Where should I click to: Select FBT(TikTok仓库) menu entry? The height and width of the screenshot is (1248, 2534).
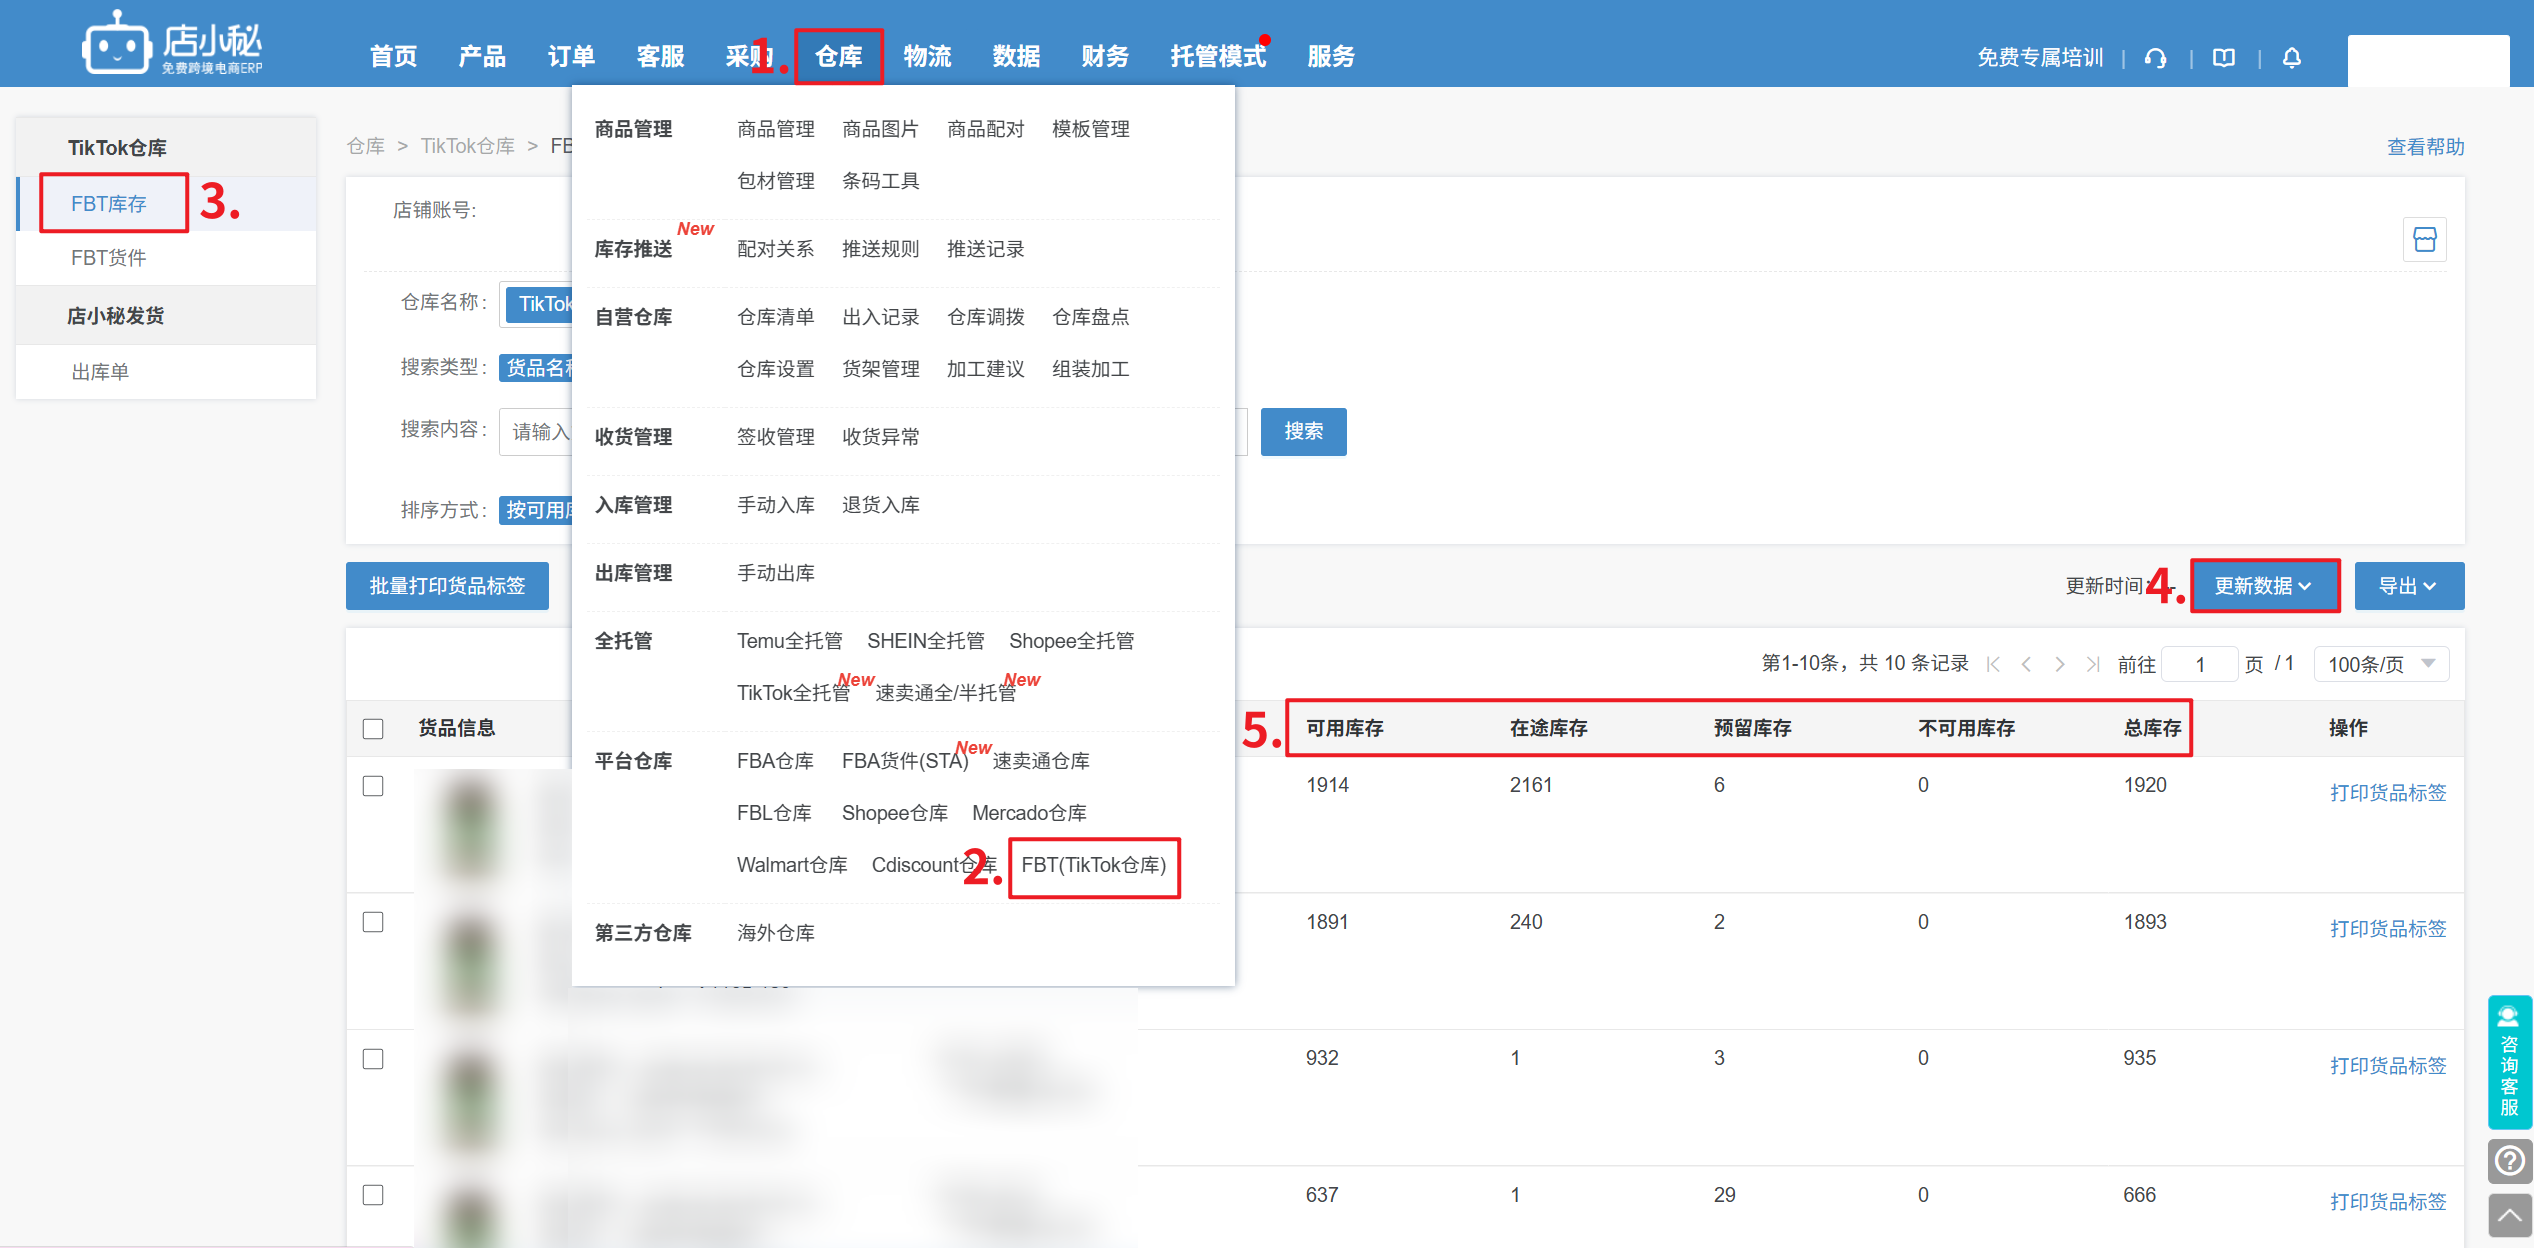(x=1093, y=865)
